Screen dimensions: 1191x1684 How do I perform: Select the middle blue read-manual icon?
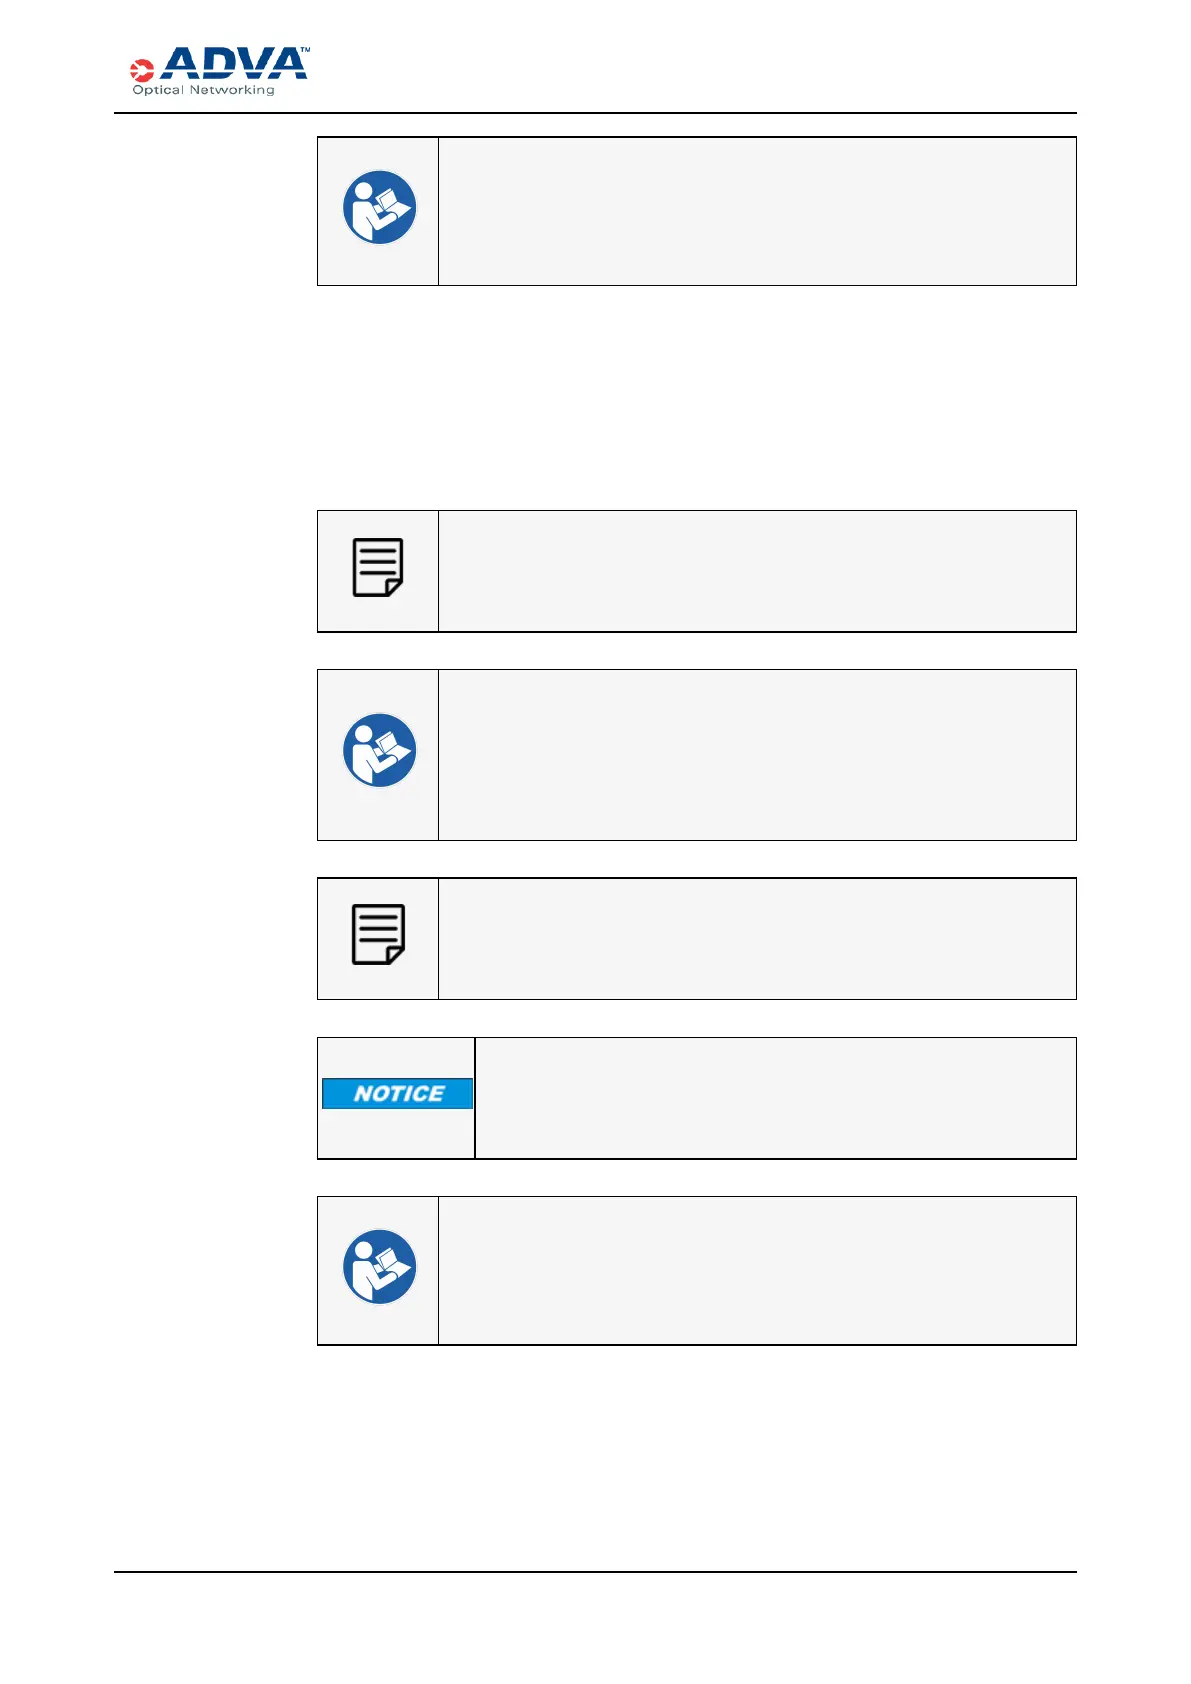379,750
